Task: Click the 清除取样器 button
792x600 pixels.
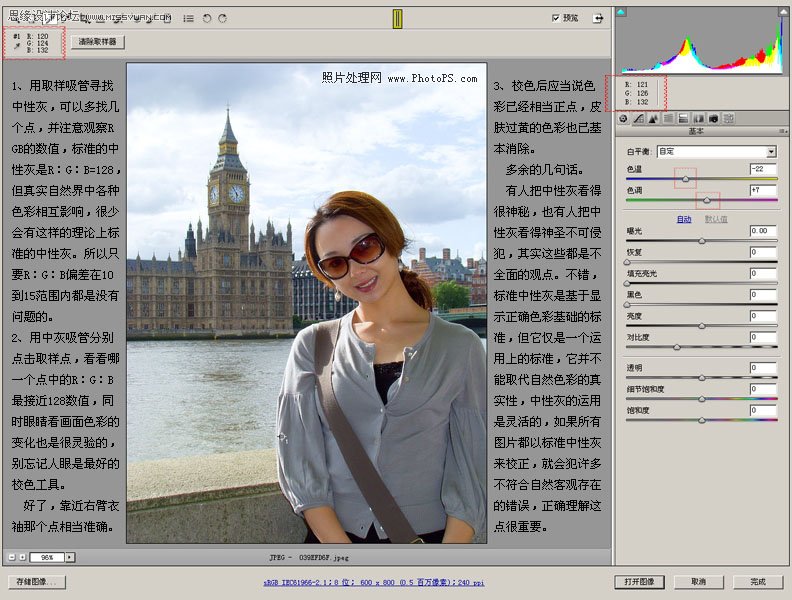Action: tap(97, 42)
